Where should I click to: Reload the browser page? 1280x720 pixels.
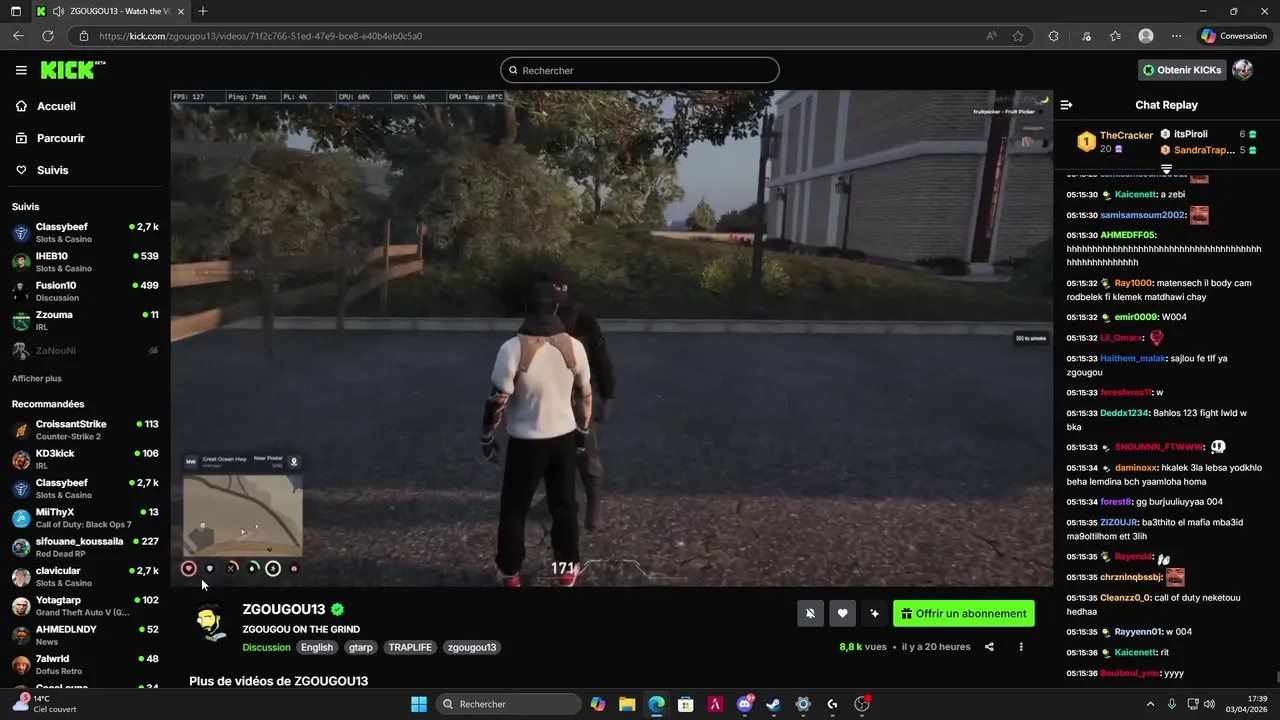(x=47, y=36)
